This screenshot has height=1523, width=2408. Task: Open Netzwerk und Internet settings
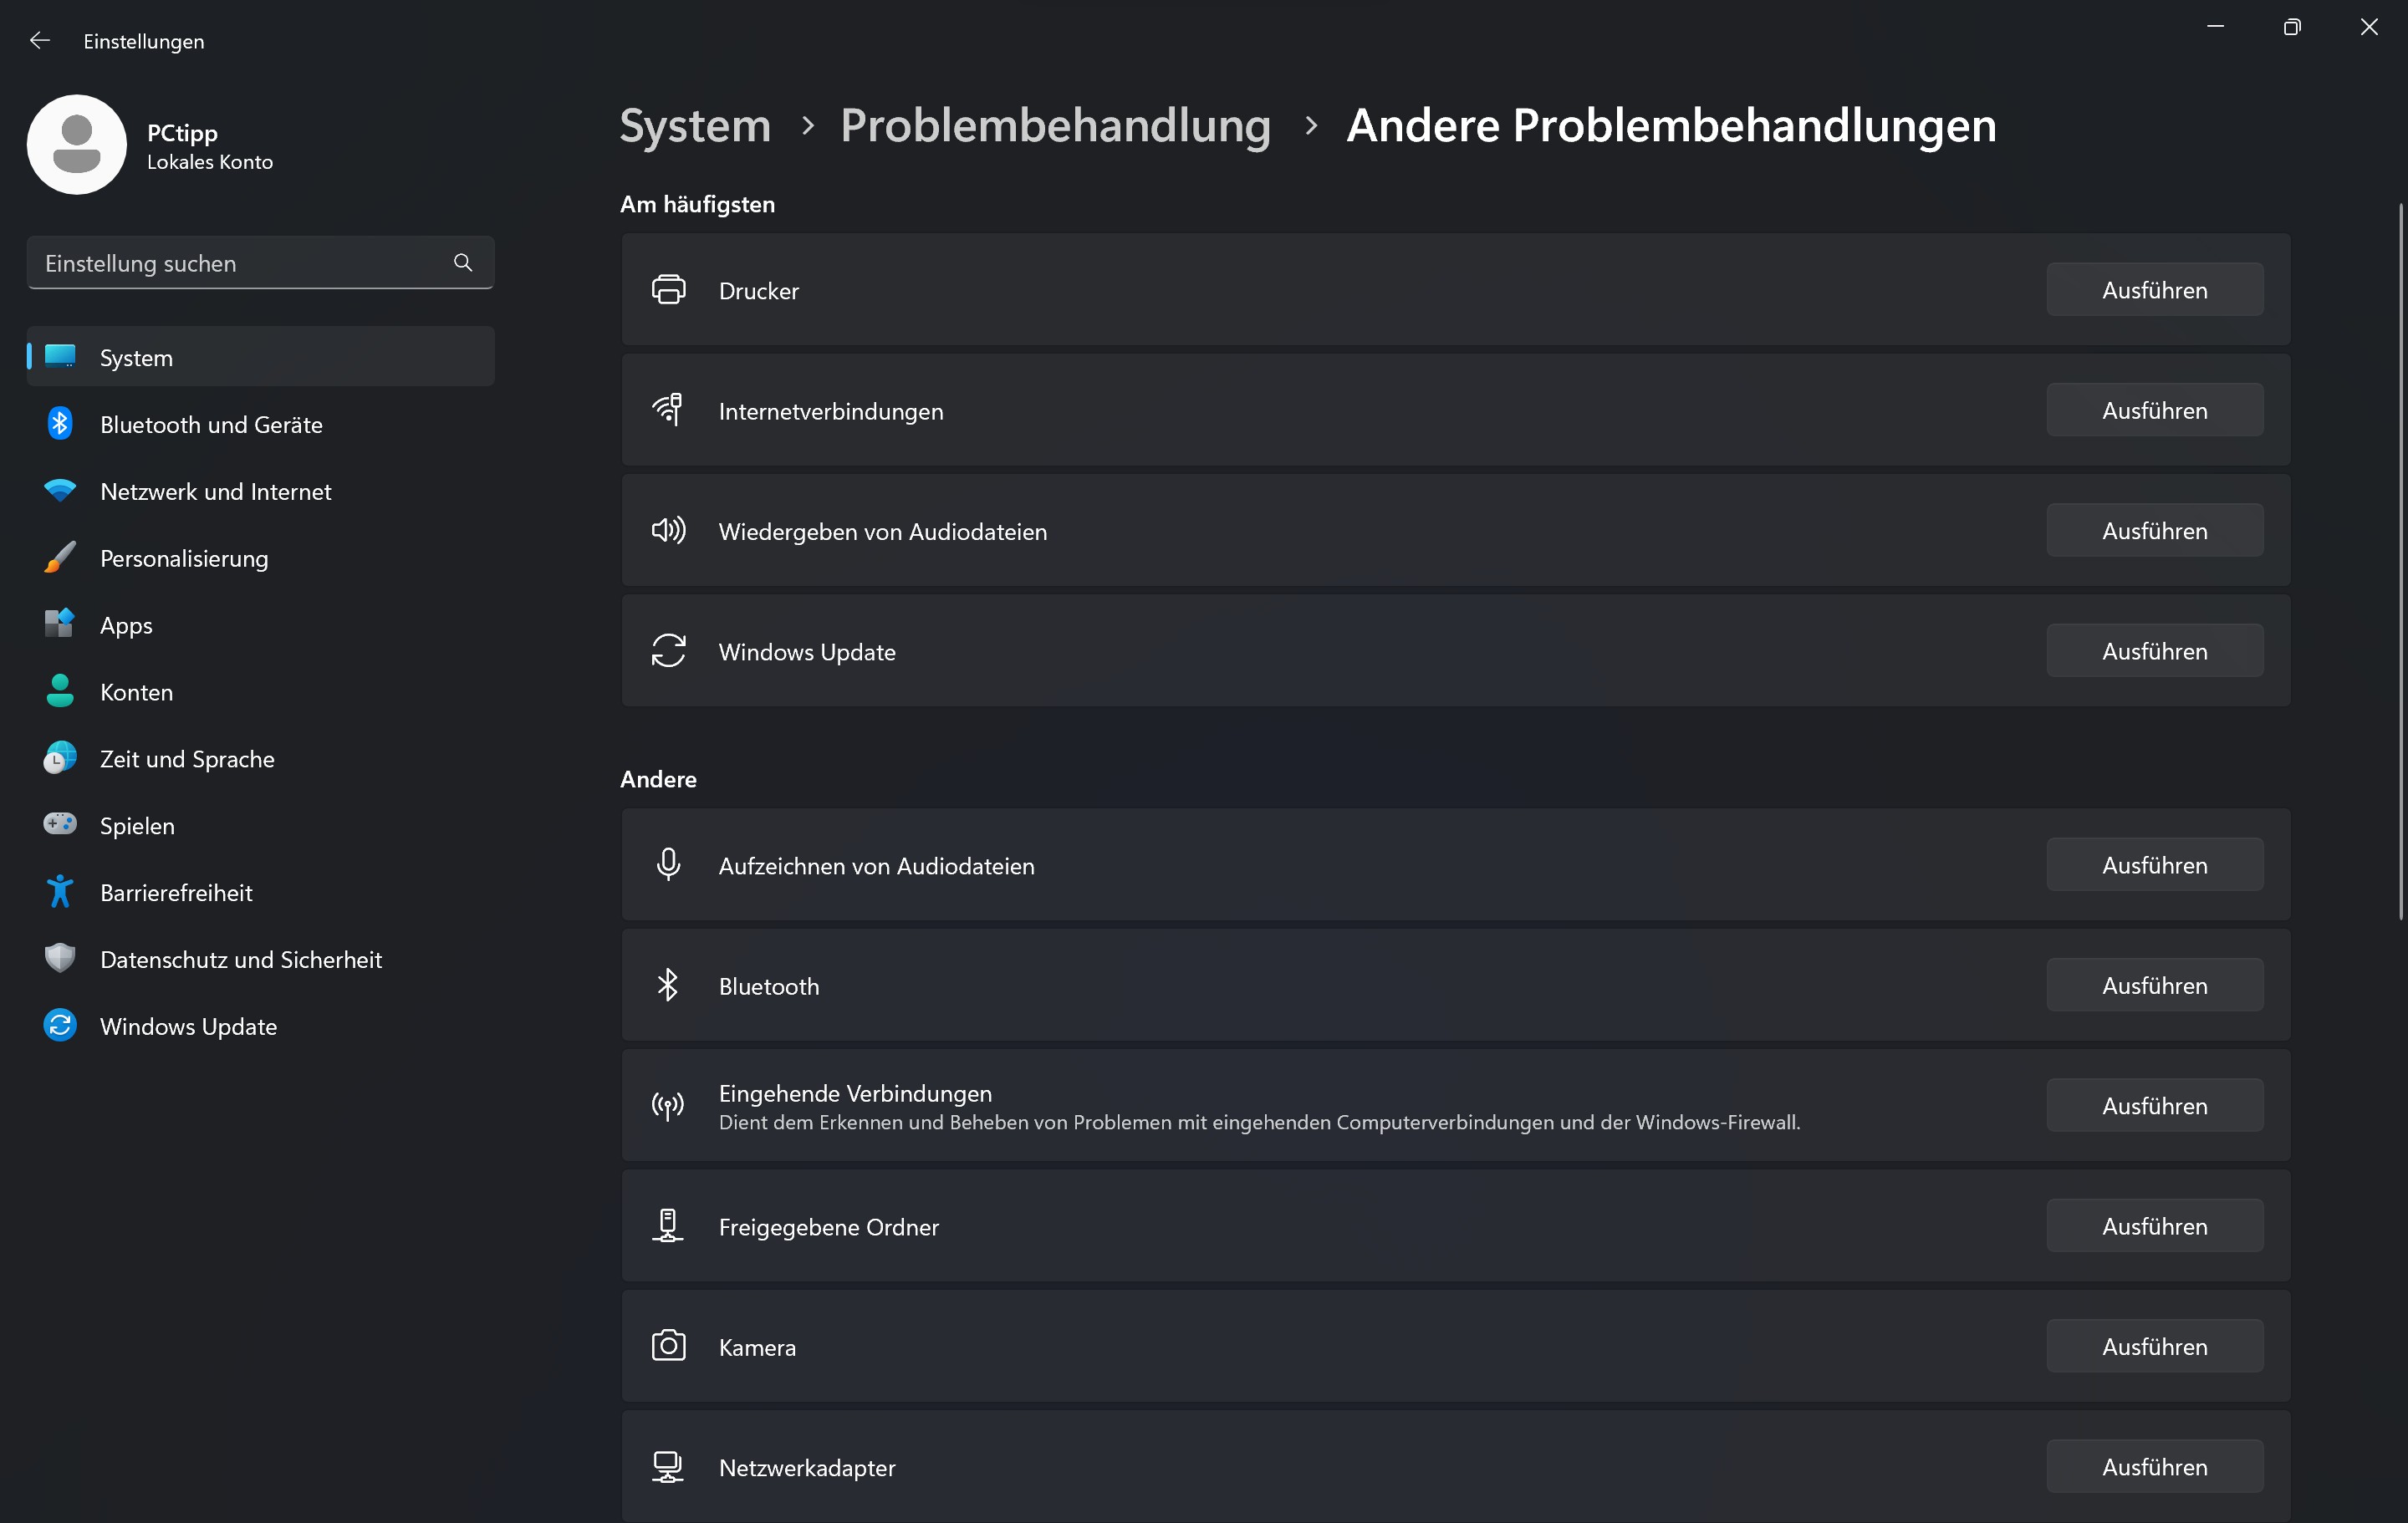coord(261,491)
